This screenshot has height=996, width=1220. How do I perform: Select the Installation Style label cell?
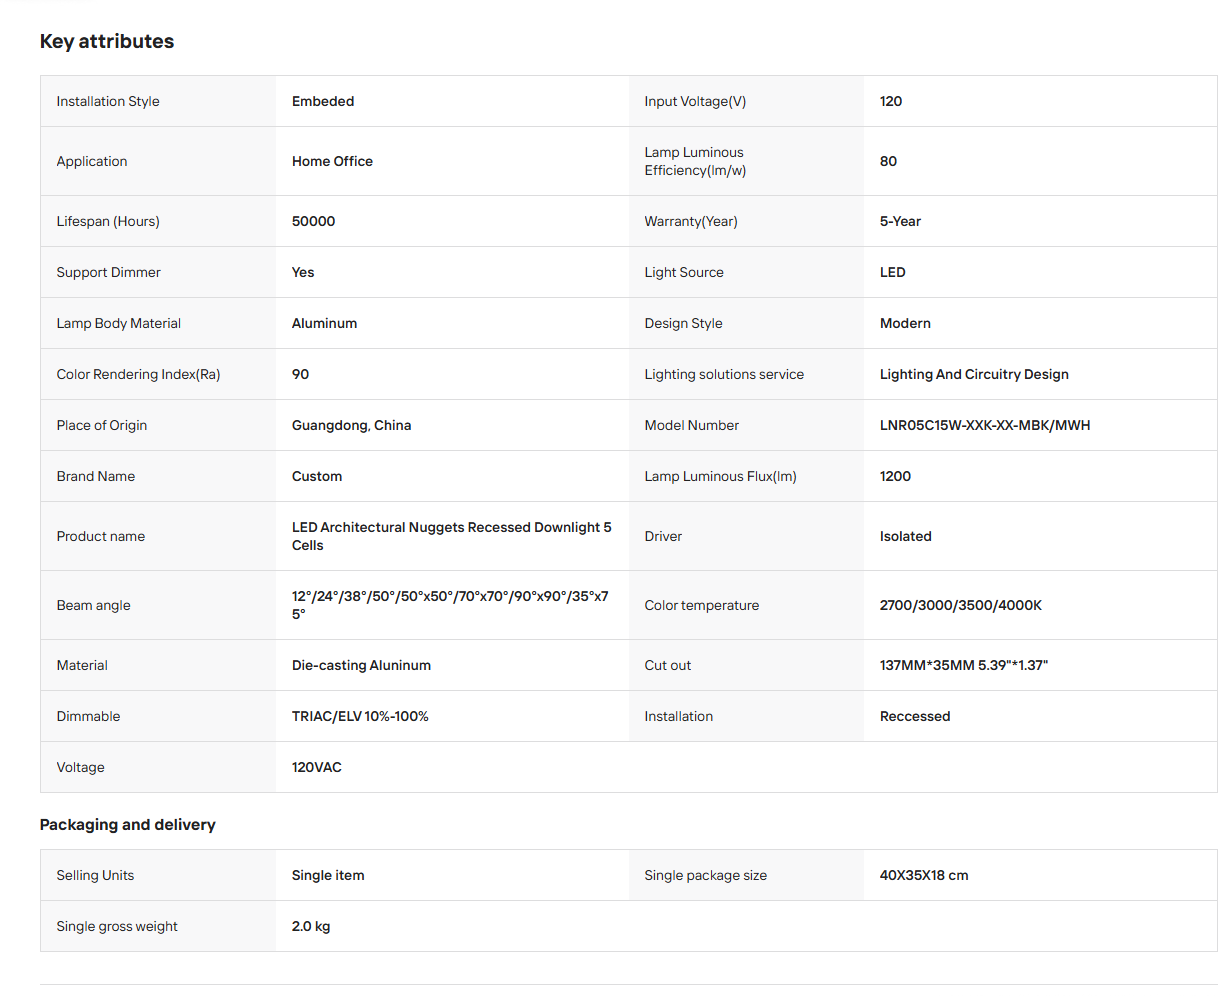(158, 101)
